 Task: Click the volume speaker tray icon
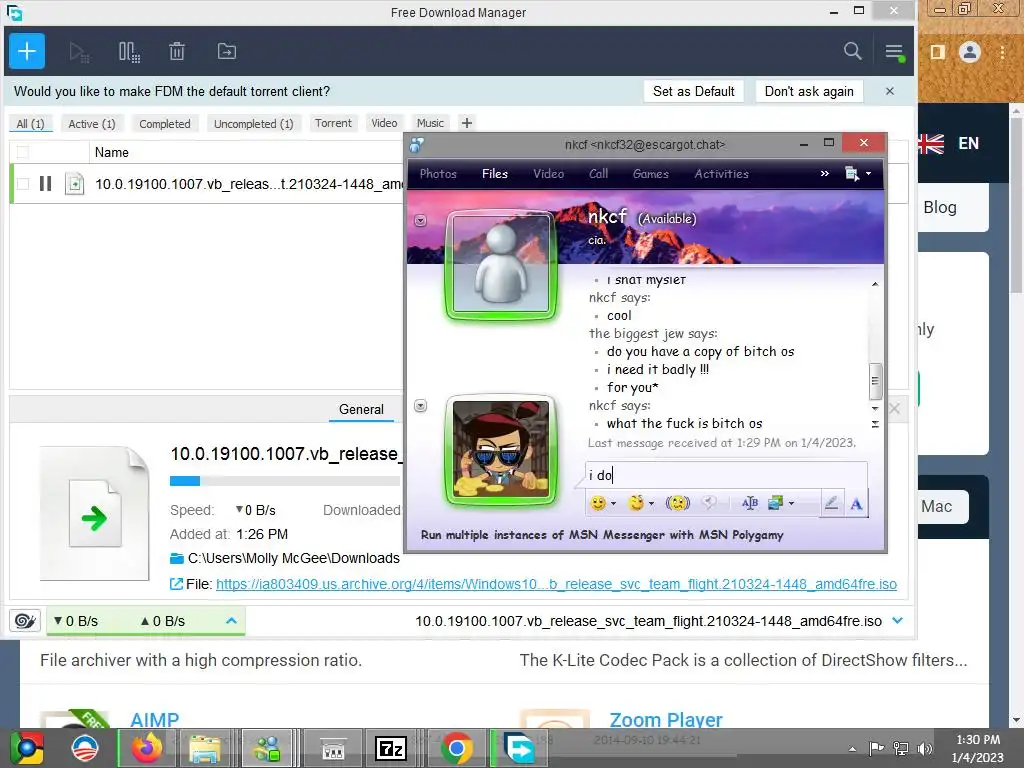click(924, 748)
